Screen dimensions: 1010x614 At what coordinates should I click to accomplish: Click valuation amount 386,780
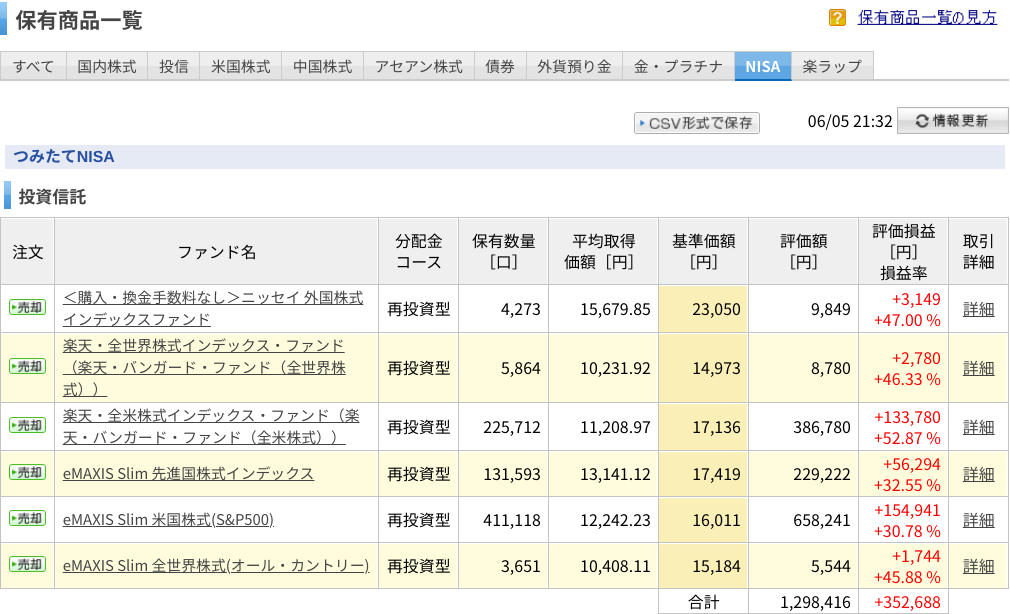[x=822, y=427]
